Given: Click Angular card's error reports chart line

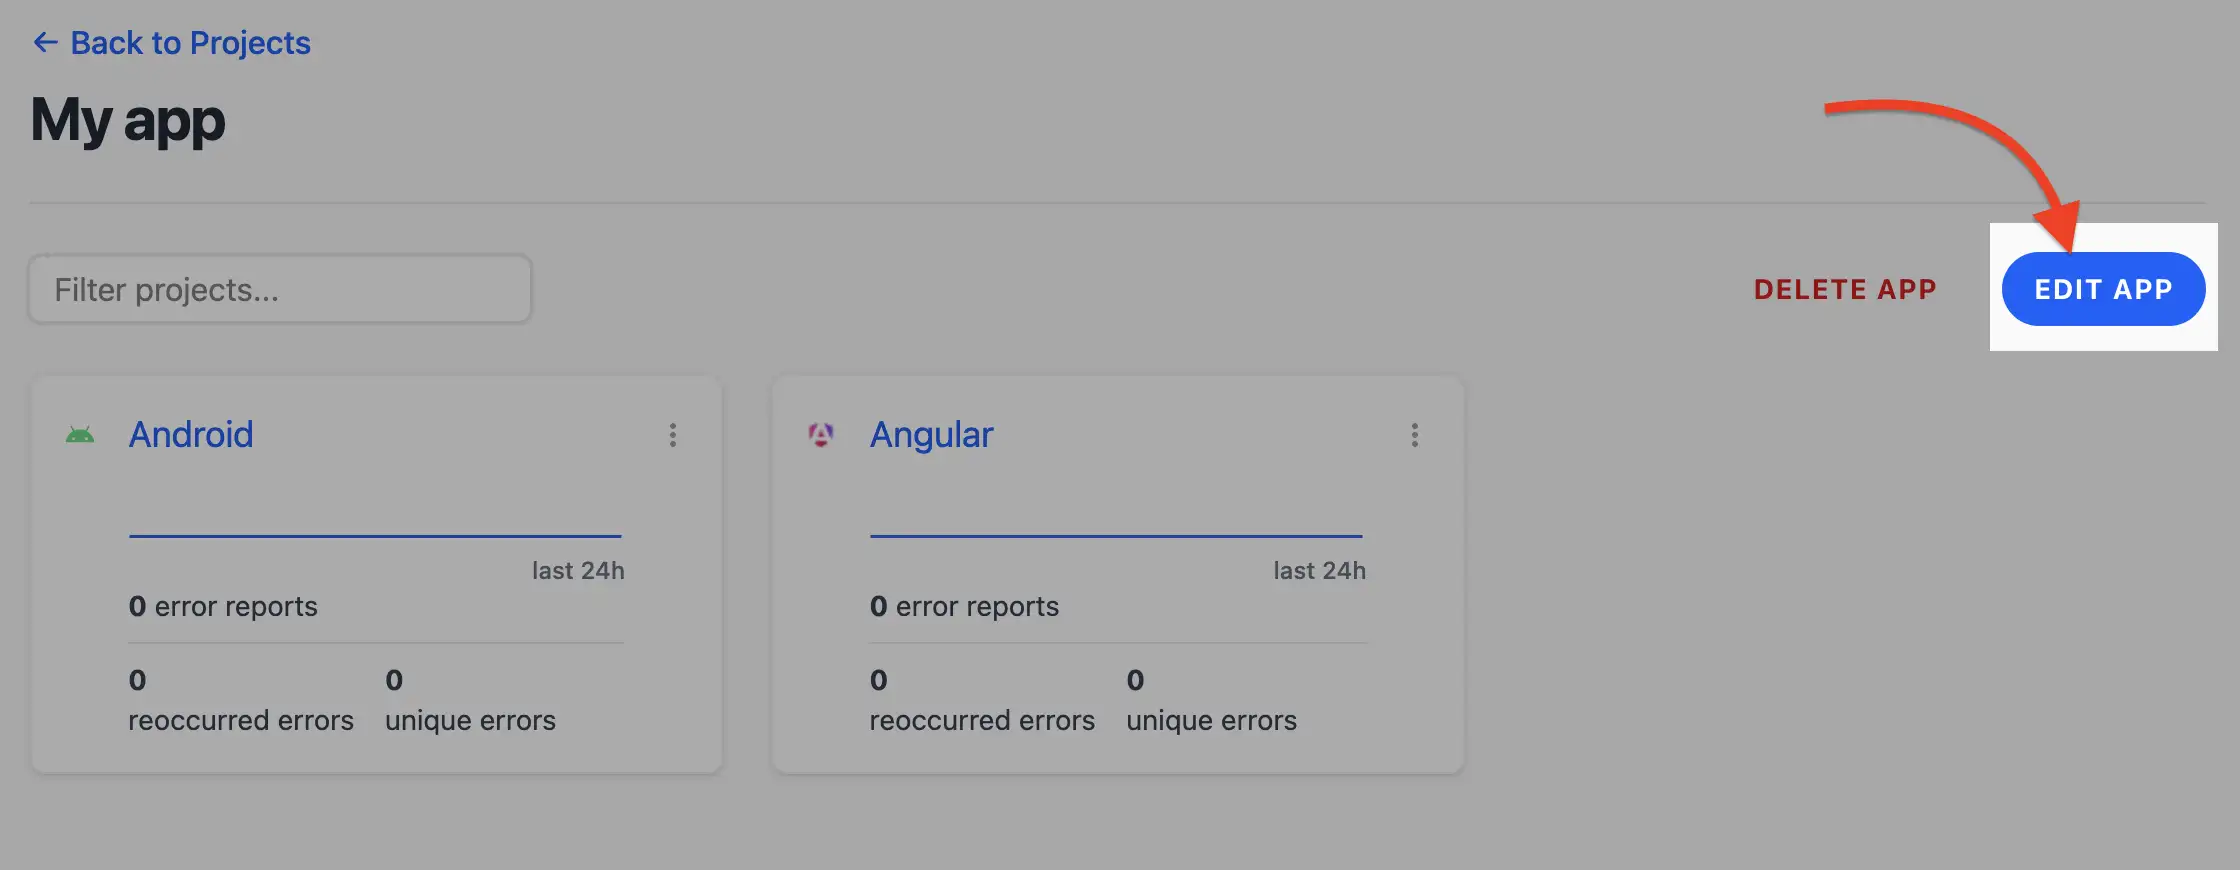Looking at the screenshot, I should point(1116,536).
